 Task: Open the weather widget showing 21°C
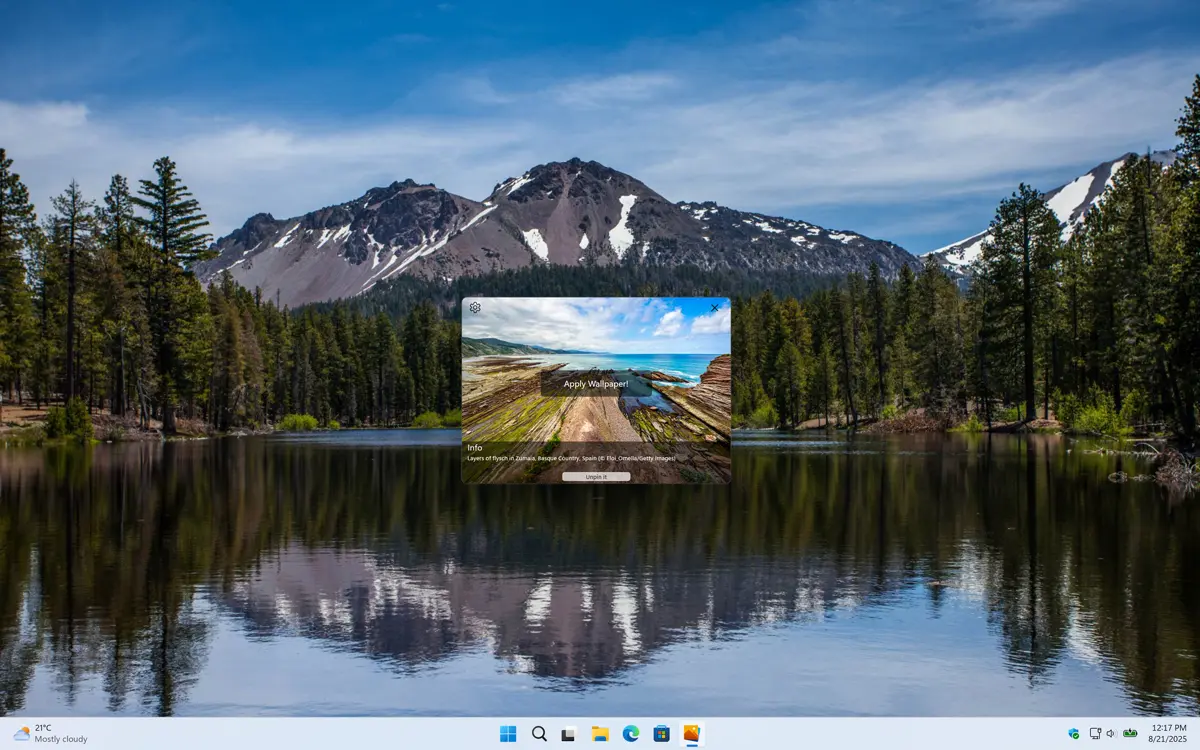pyautogui.click(x=50, y=734)
